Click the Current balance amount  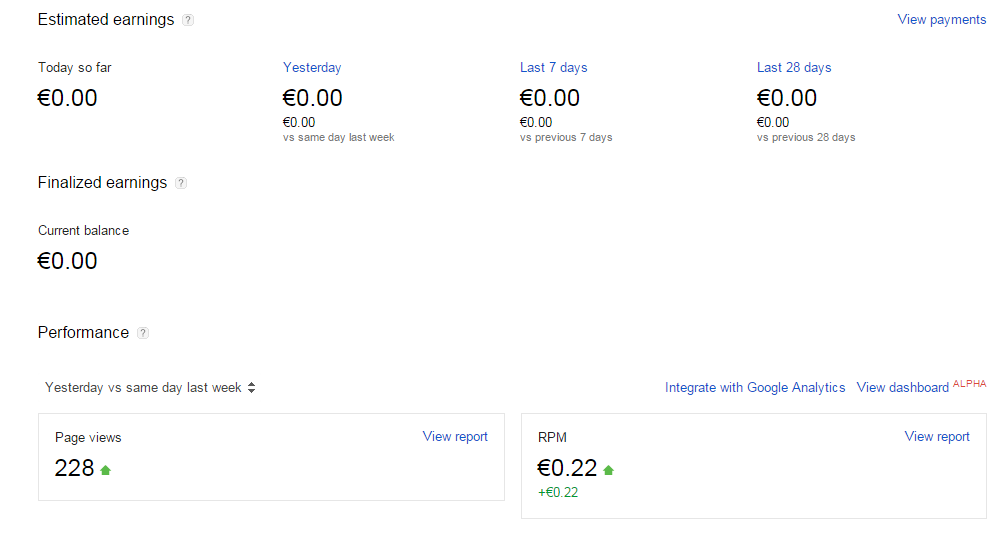click(68, 261)
